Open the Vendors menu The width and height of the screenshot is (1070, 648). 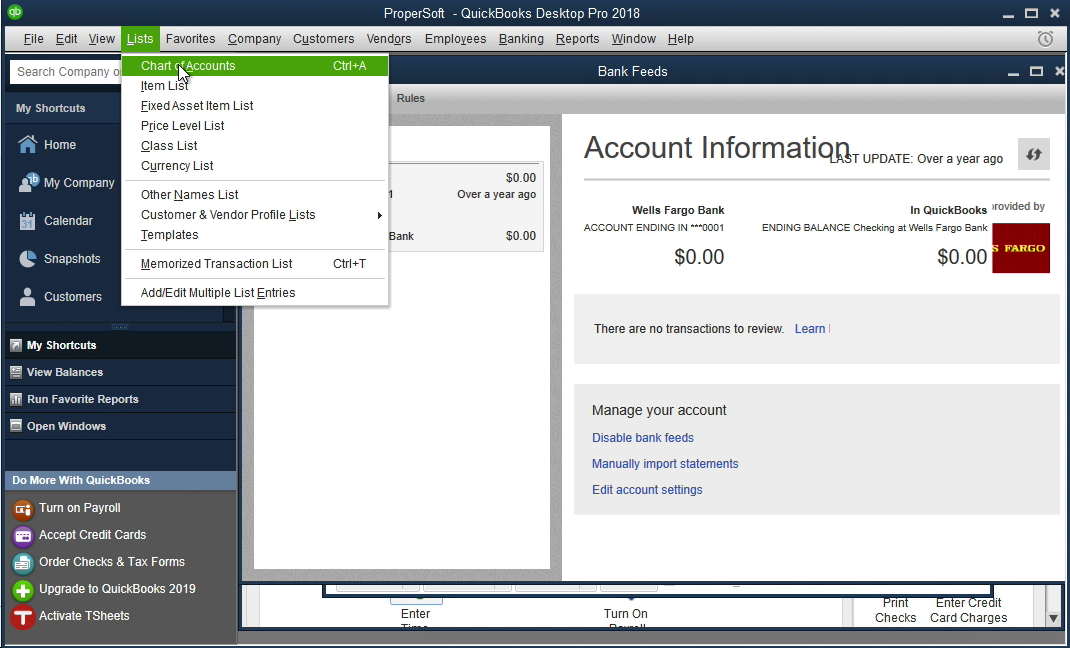coord(389,39)
